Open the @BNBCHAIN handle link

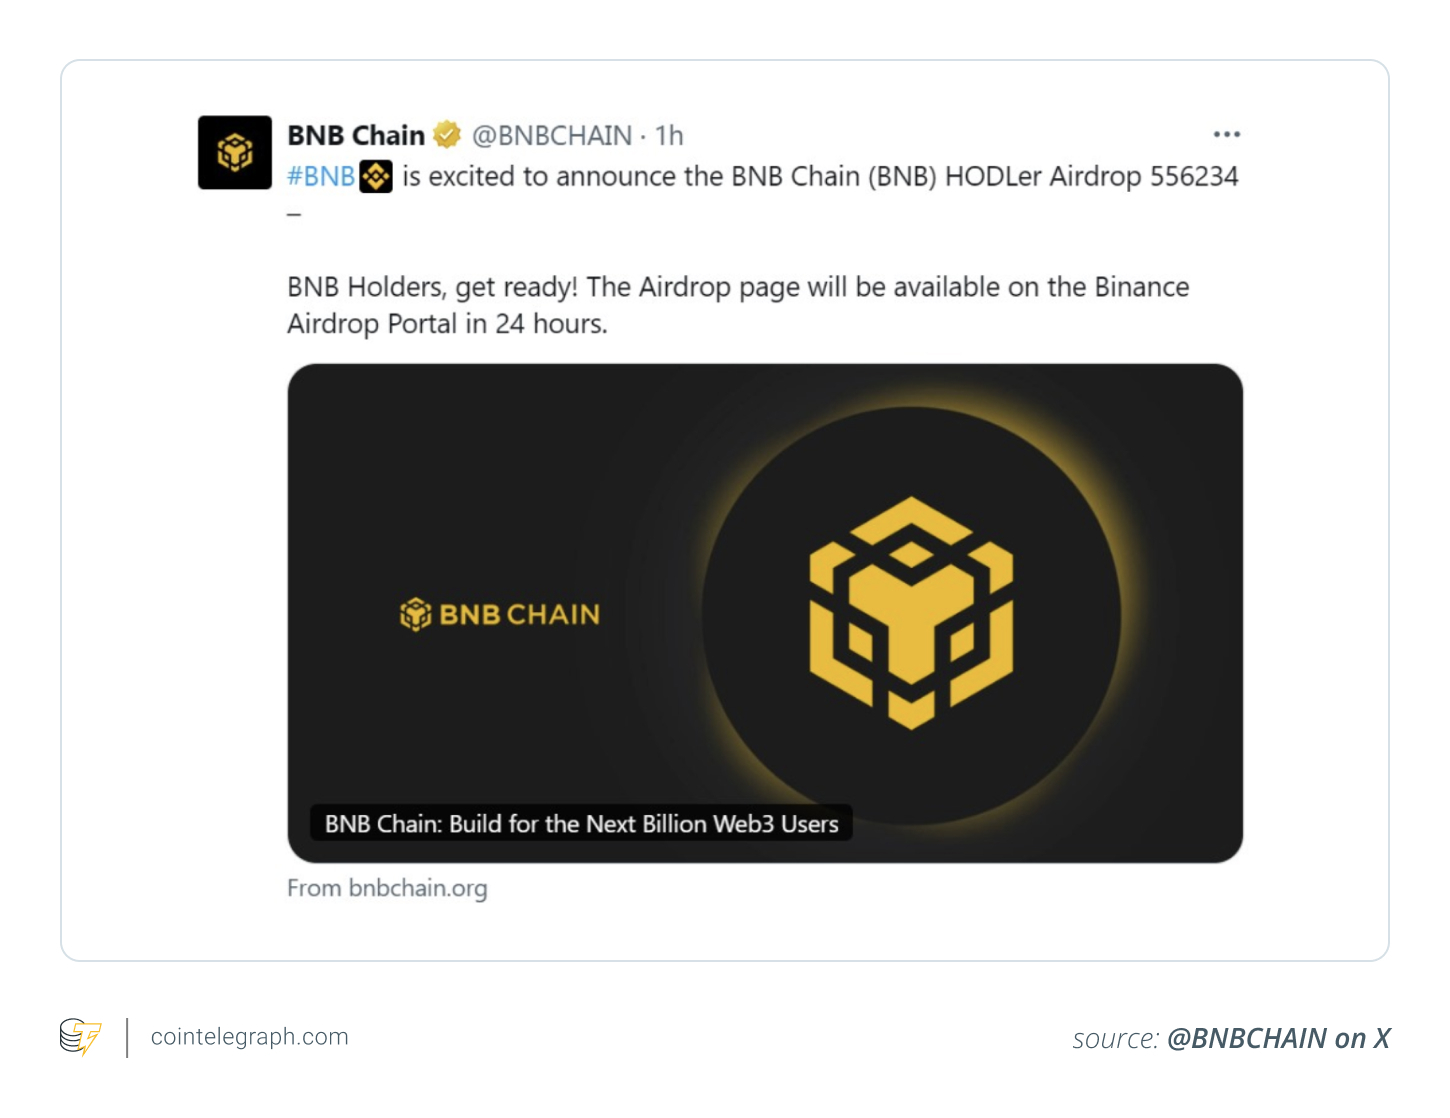pyautogui.click(x=552, y=135)
